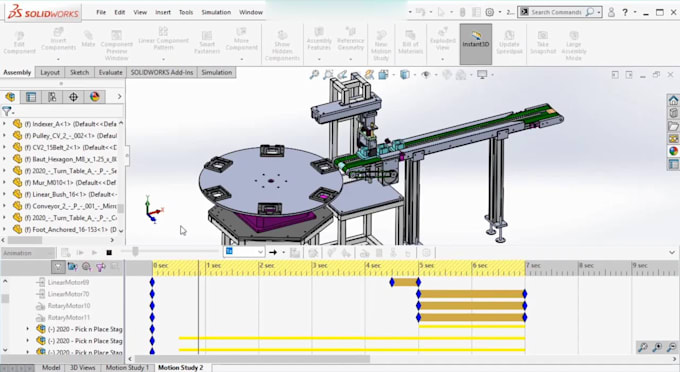This screenshot has height=372, width=680.
Task: Switch to the Model tab
Action: click(51, 368)
